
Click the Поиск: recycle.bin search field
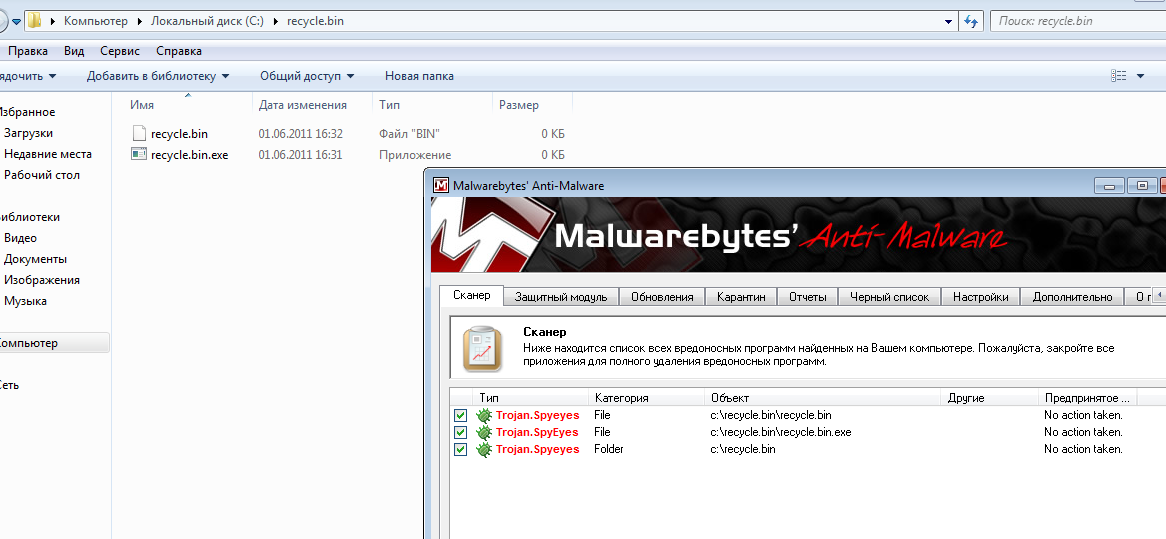coord(1078,21)
